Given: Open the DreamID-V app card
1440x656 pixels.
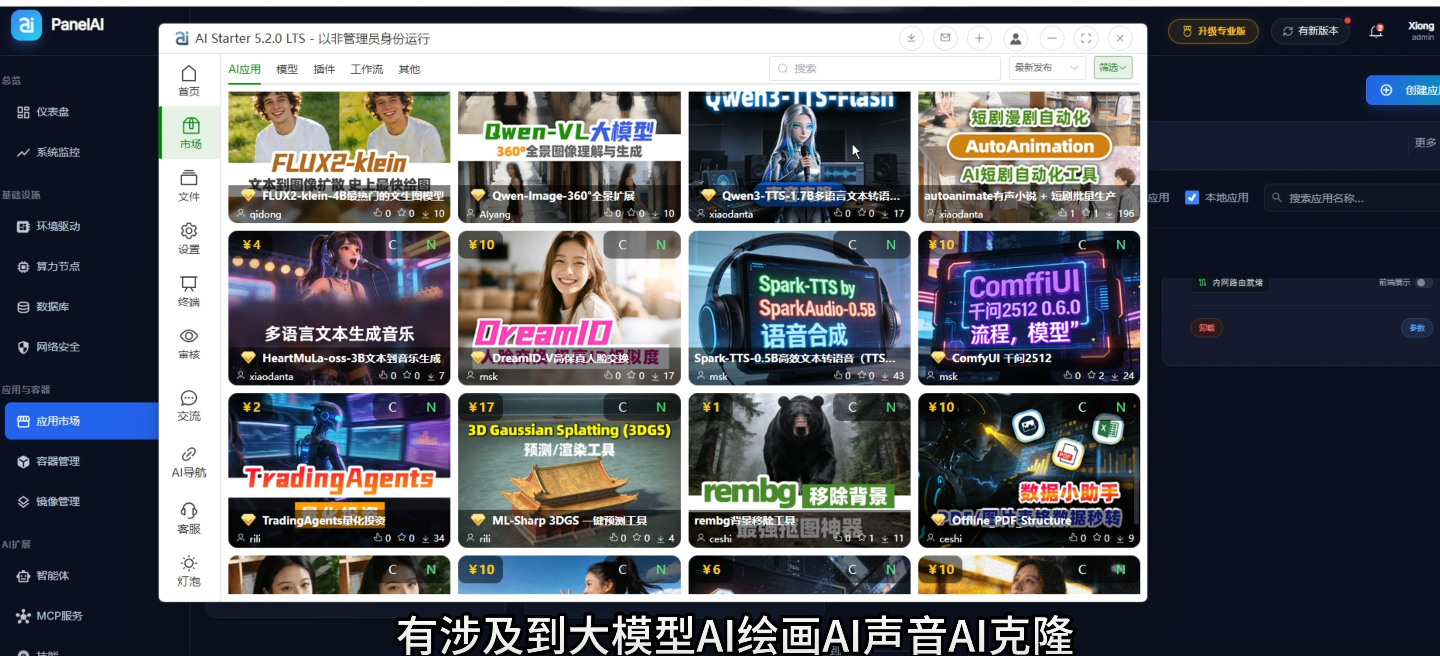Looking at the screenshot, I should (569, 308).
